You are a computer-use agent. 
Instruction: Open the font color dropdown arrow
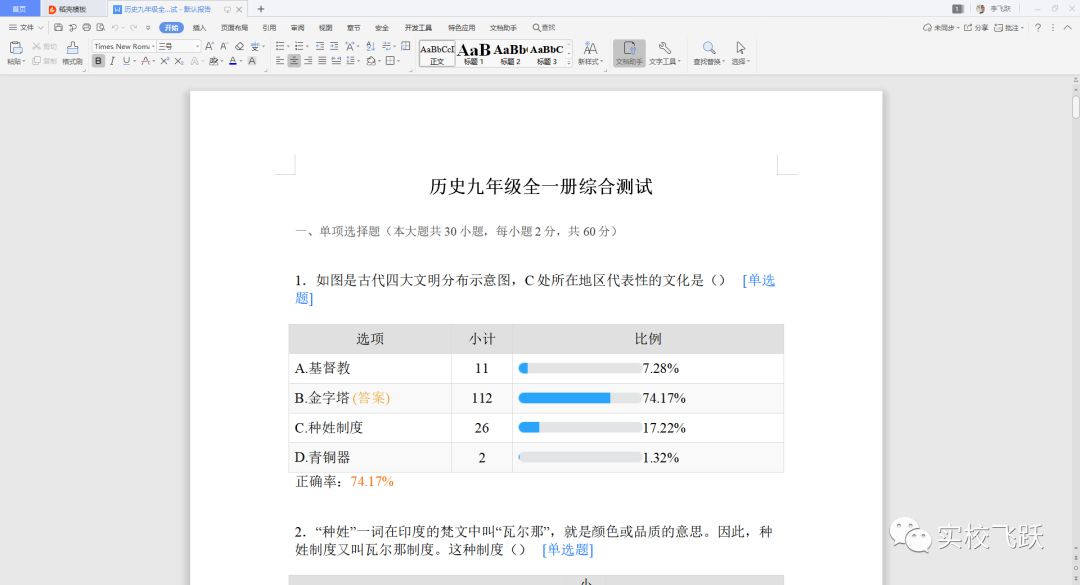[x=240, y=61]
